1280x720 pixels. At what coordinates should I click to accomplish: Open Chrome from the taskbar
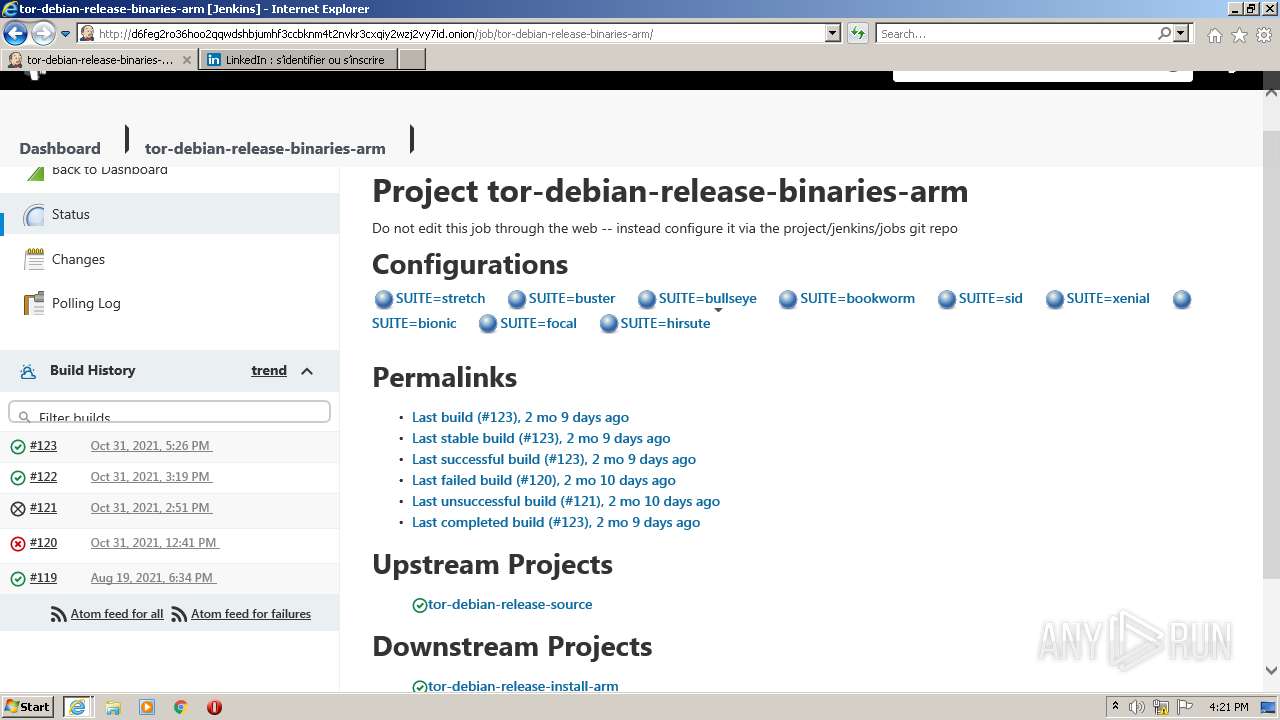pyautogui.click(x=181, y=707)
